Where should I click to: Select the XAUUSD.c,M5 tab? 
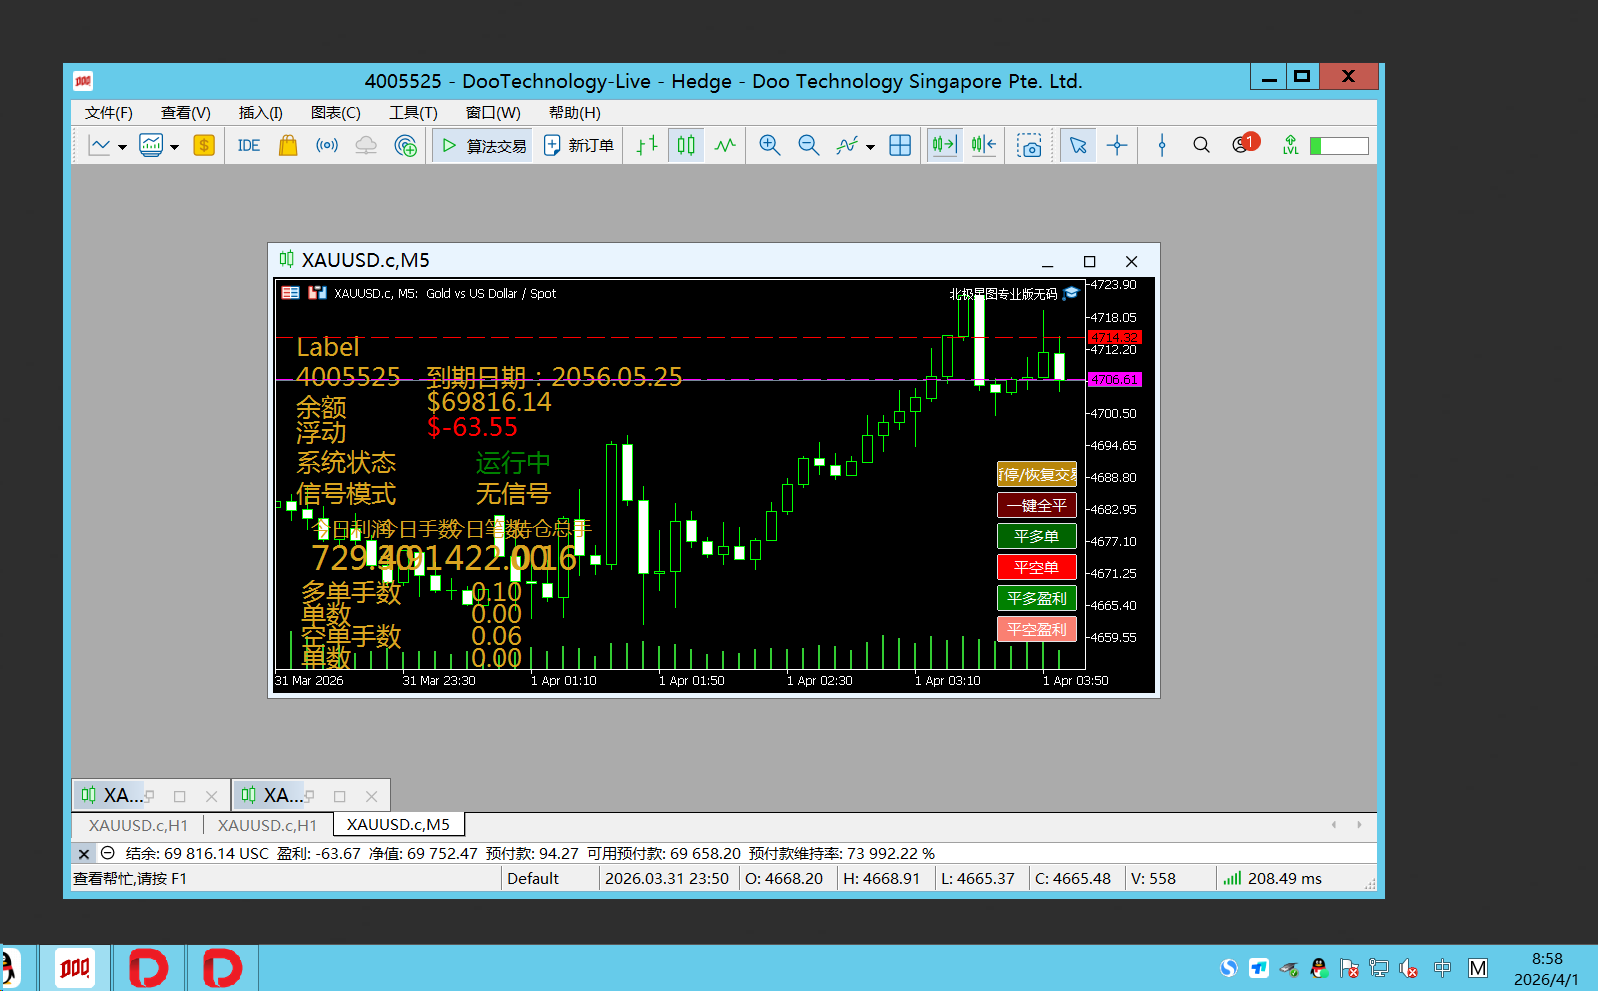point(398,825)
